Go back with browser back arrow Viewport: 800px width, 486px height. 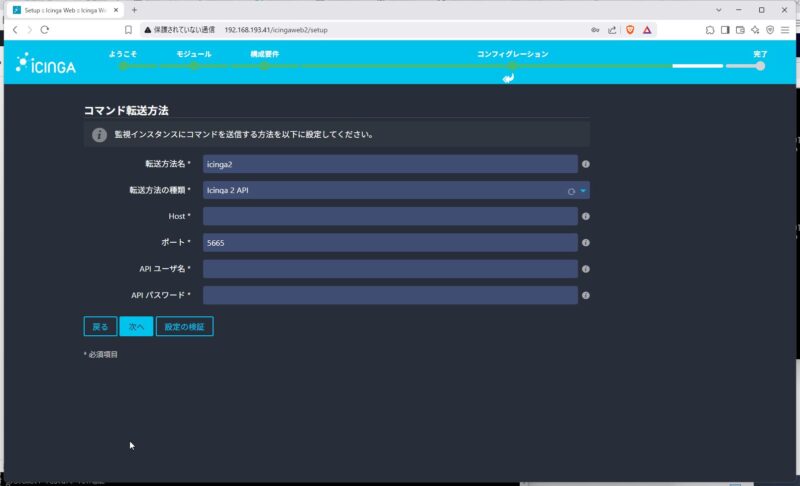point(15,30)
